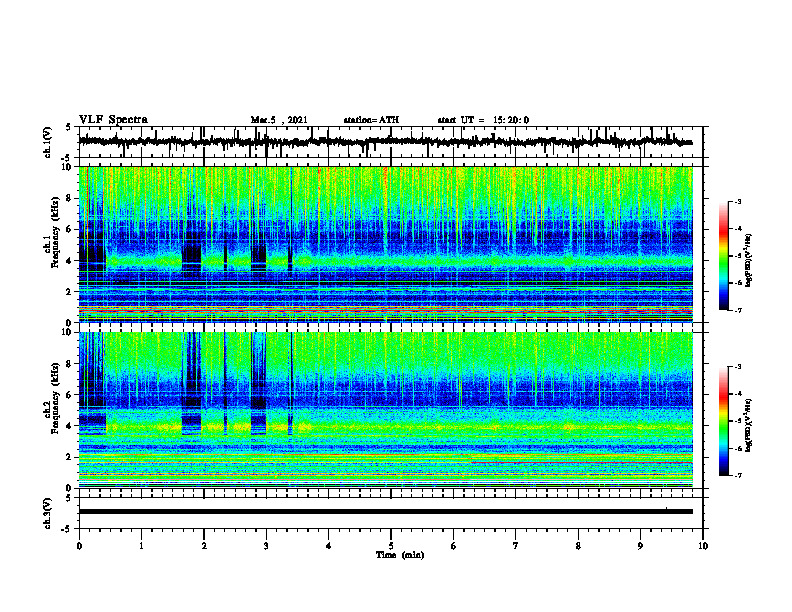Click time tick label "8" on x-axis
Viewport: 792px width, 612px height.
pyautogui.click(x=578, y=546)
